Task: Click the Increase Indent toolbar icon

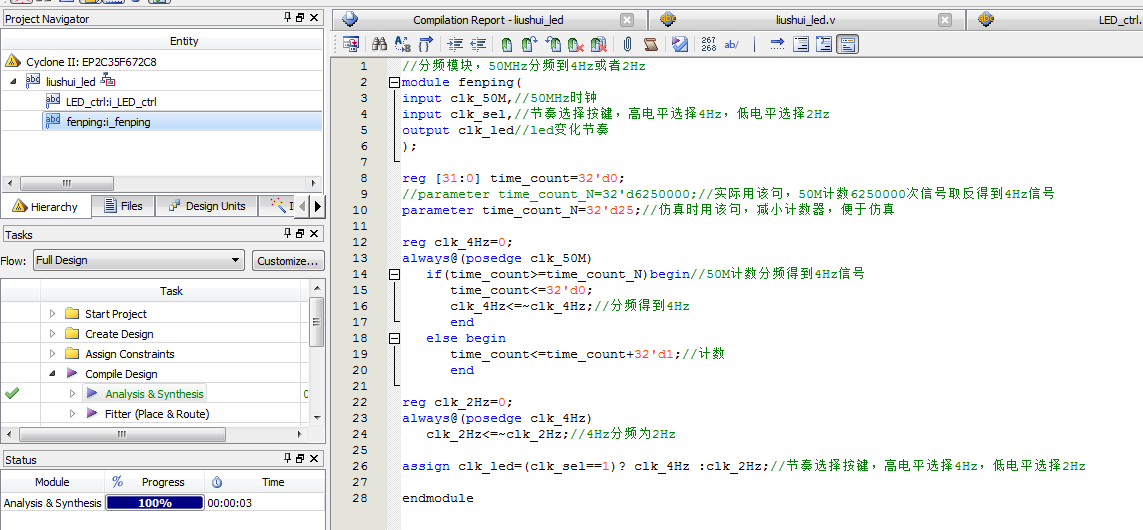Action: pos(455,44)
